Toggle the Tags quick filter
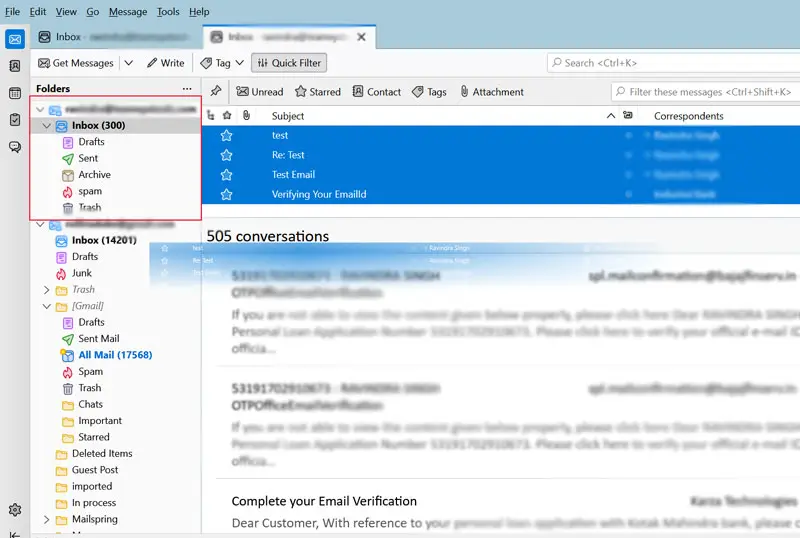800x538 pixels. pos(429,92)
